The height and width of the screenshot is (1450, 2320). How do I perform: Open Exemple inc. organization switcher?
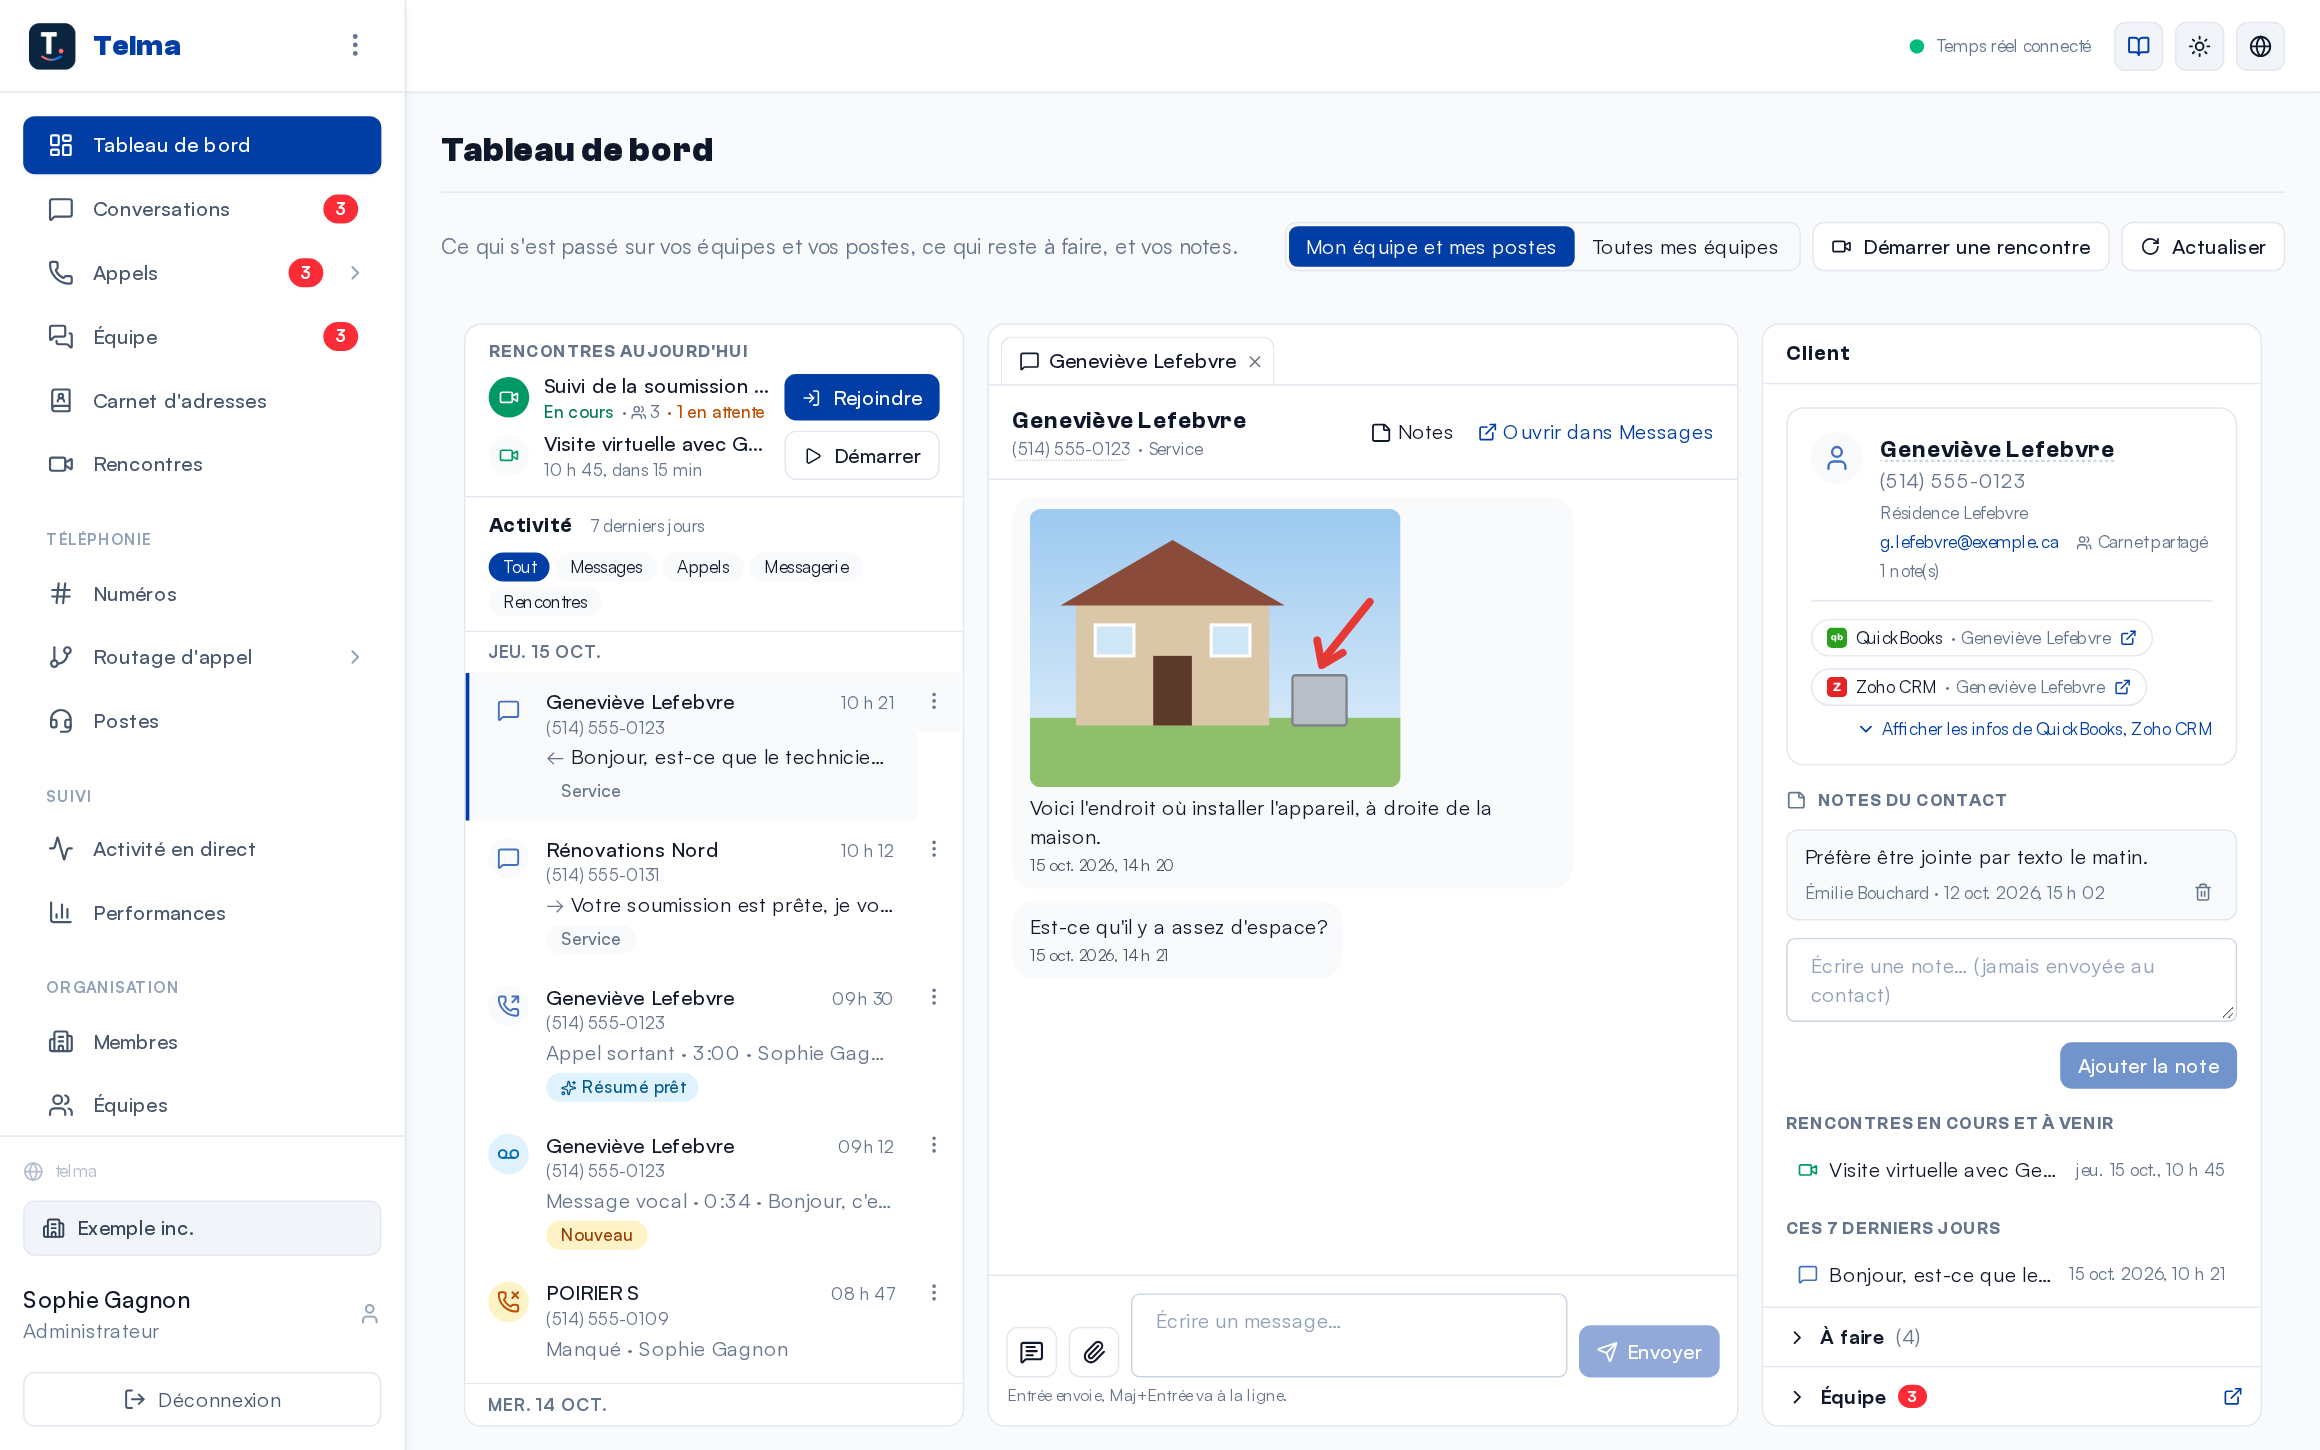click(202, 1228)
